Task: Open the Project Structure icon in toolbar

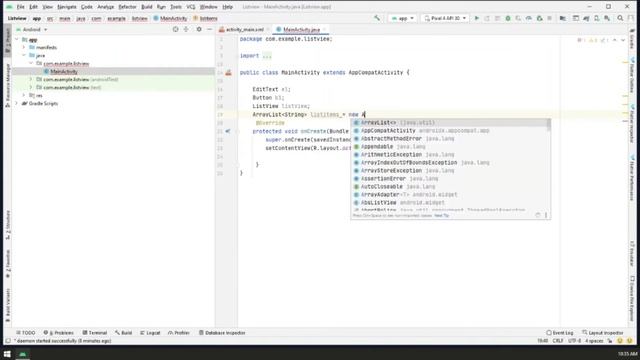Action: 562,18
